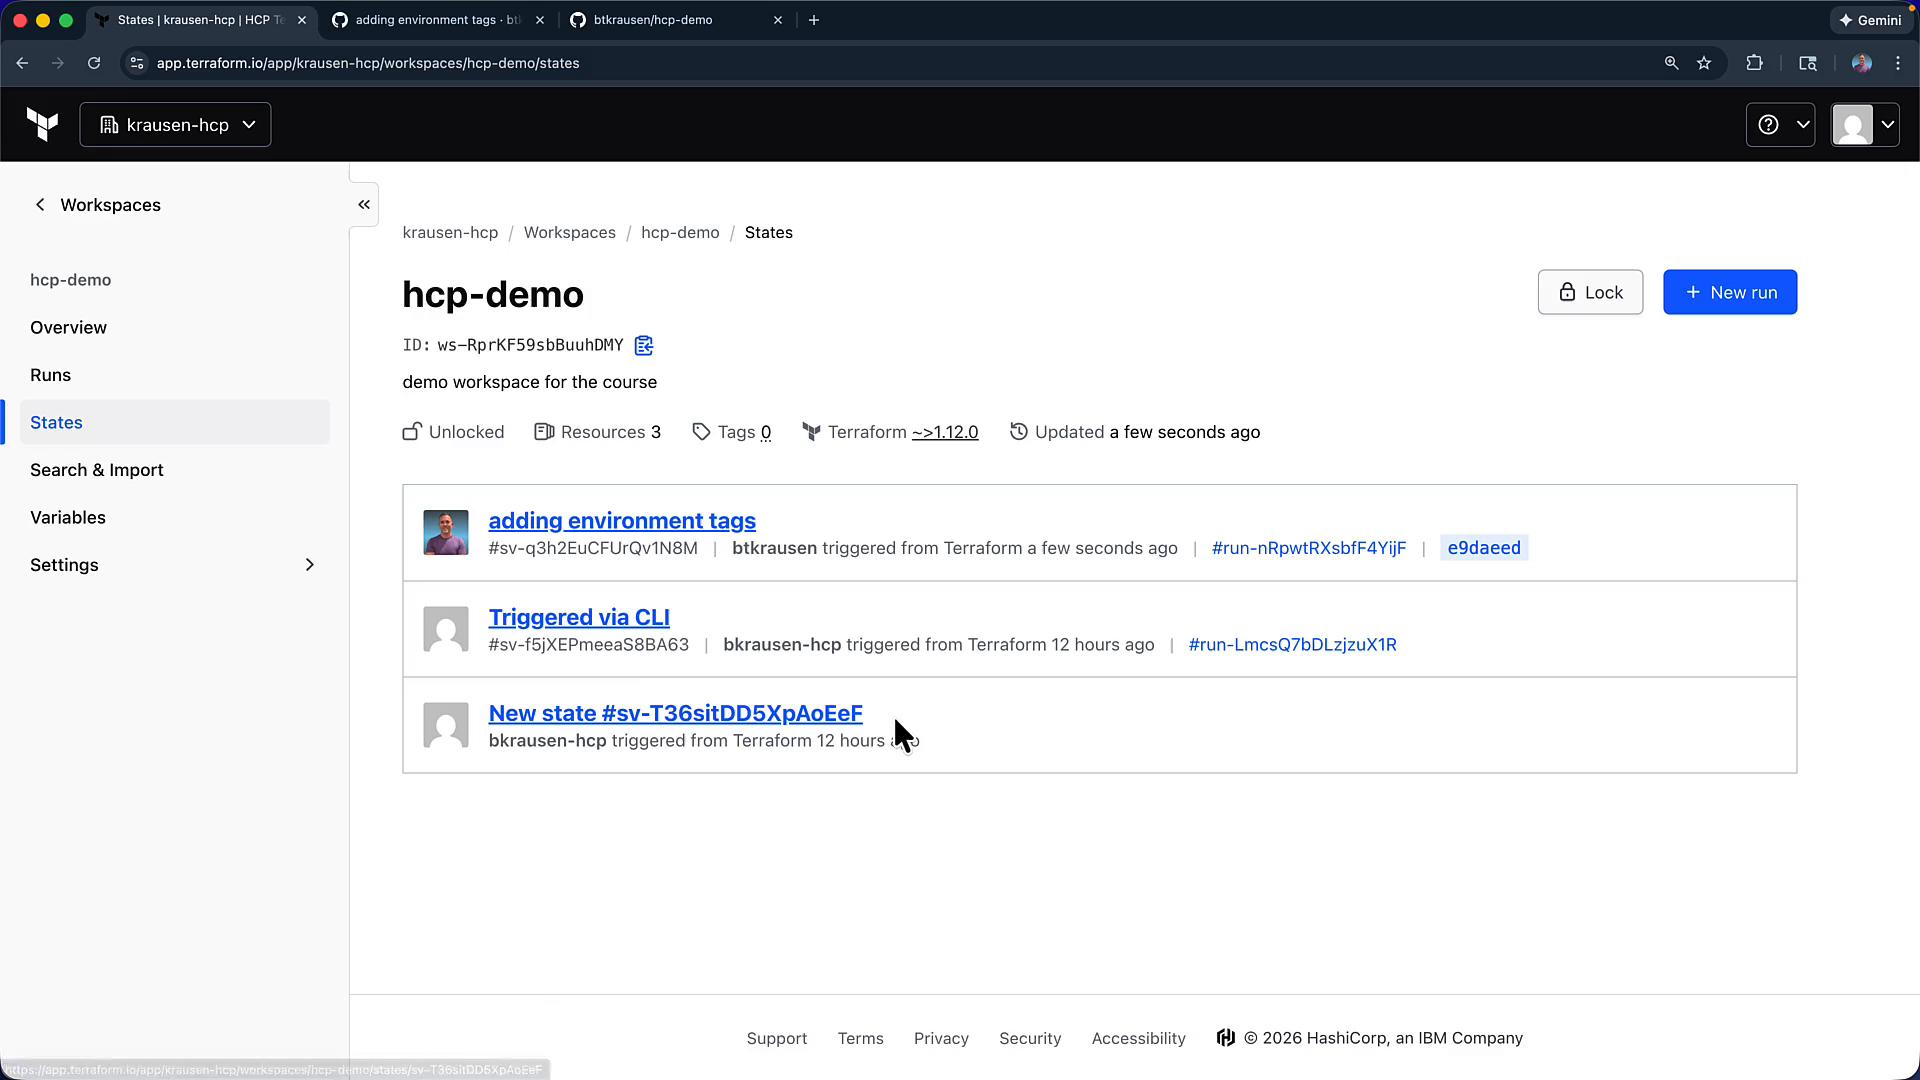Image resolution: width=1920 pixels, height=1080 pixels.
Task: Open Search & Import in sidebar
Action: pyautogui.click(x=97, y=470)
